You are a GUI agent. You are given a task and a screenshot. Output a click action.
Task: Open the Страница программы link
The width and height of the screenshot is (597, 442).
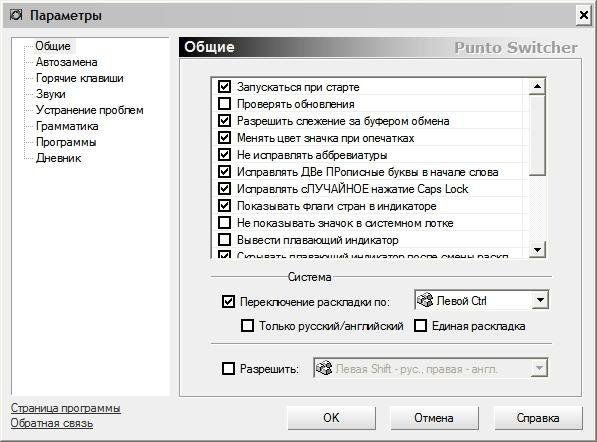point(65,408)
